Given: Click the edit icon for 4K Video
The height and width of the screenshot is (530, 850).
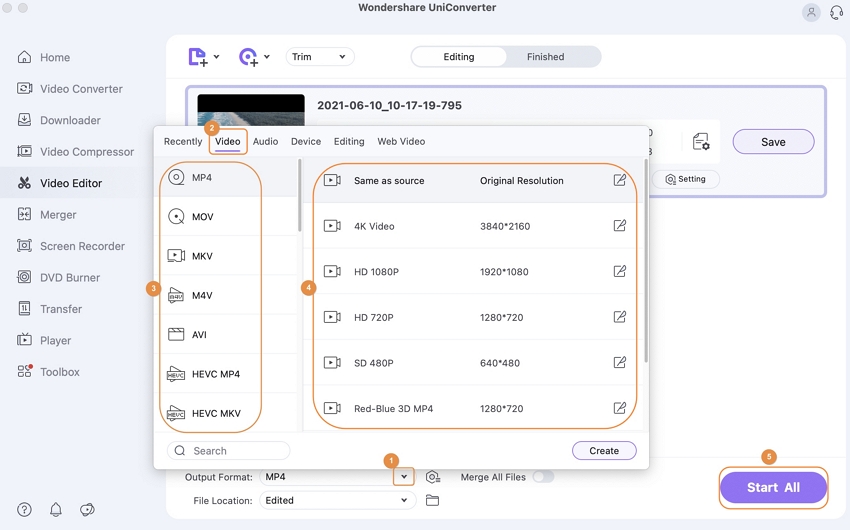Looking at the screenshot, I should 619,226.
